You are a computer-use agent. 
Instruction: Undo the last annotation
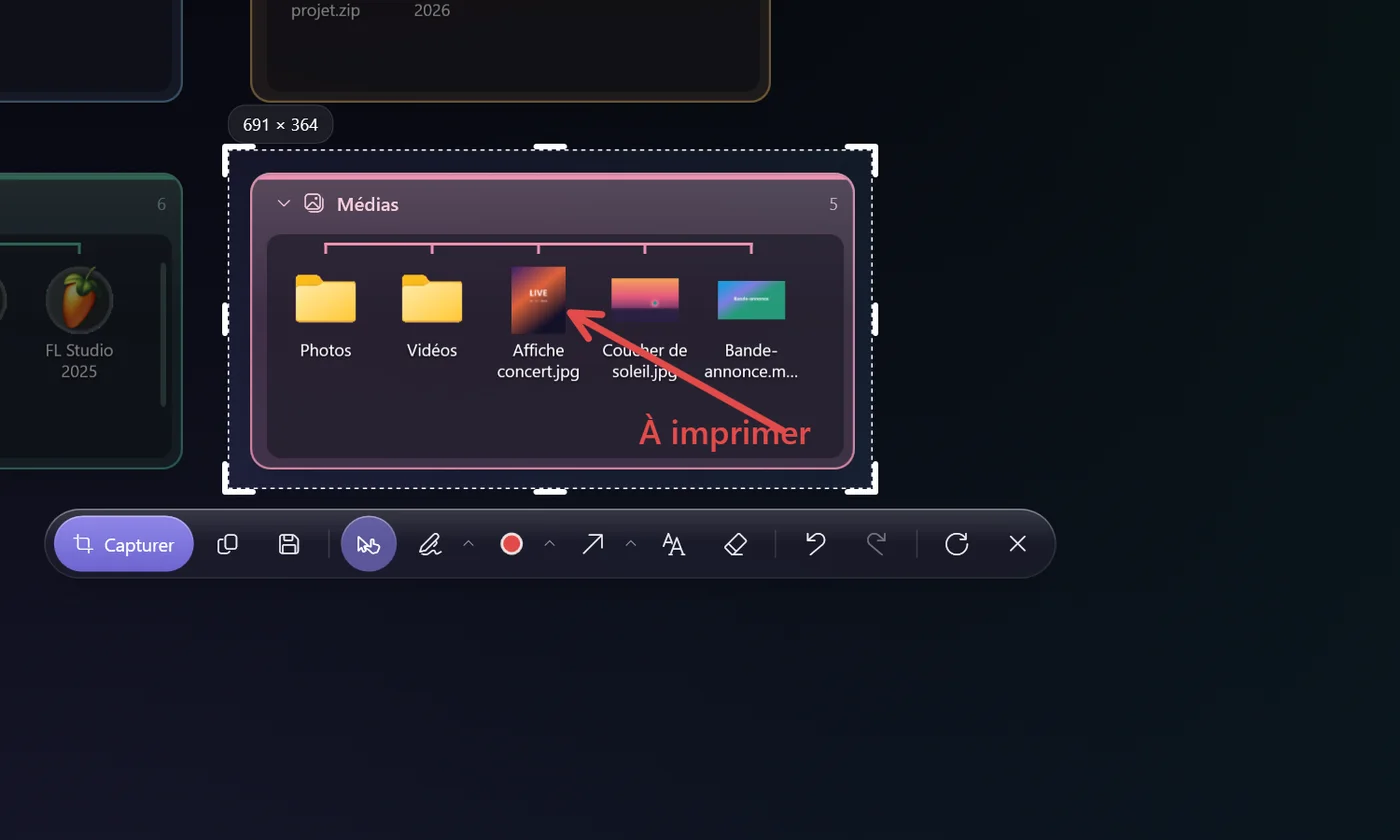click(816, 544)
